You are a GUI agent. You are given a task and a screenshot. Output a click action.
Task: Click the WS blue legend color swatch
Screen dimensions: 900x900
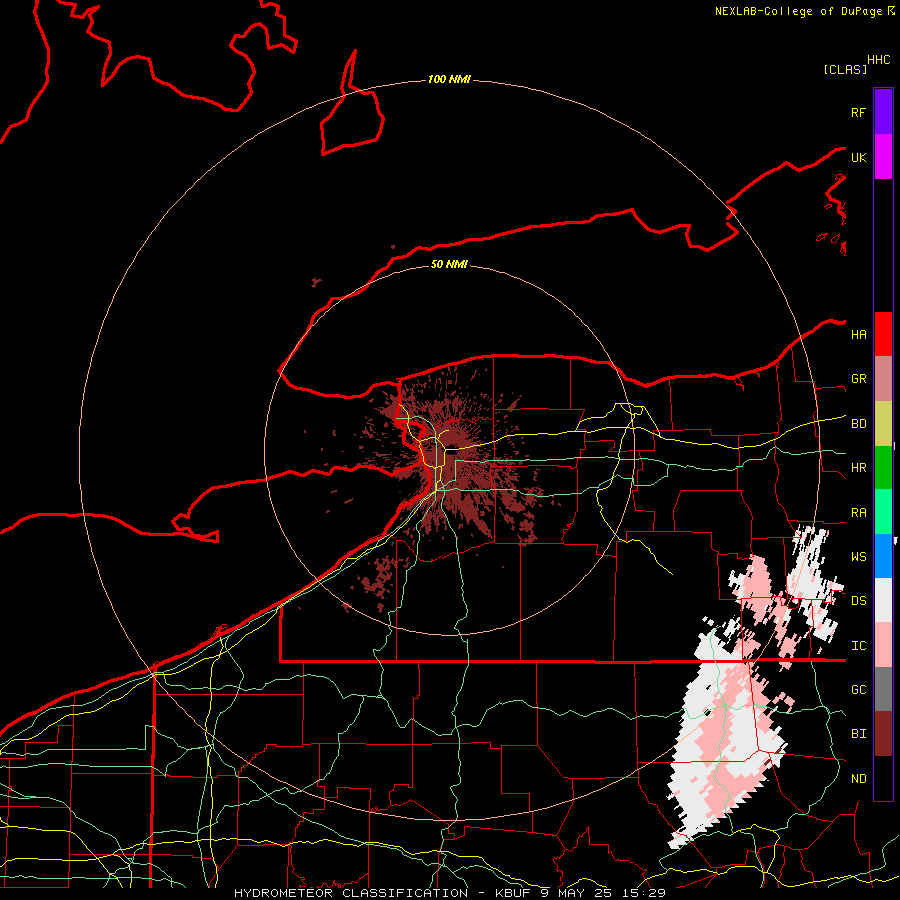[883, 556]
